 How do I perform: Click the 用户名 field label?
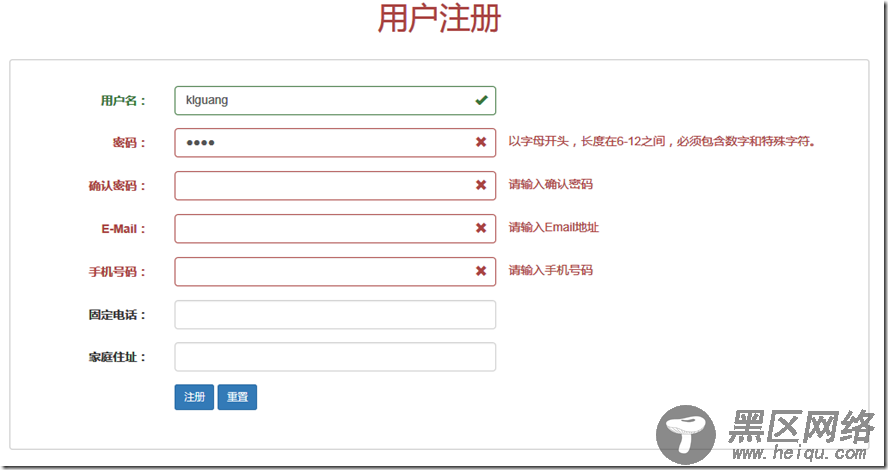tap(123, 101)
